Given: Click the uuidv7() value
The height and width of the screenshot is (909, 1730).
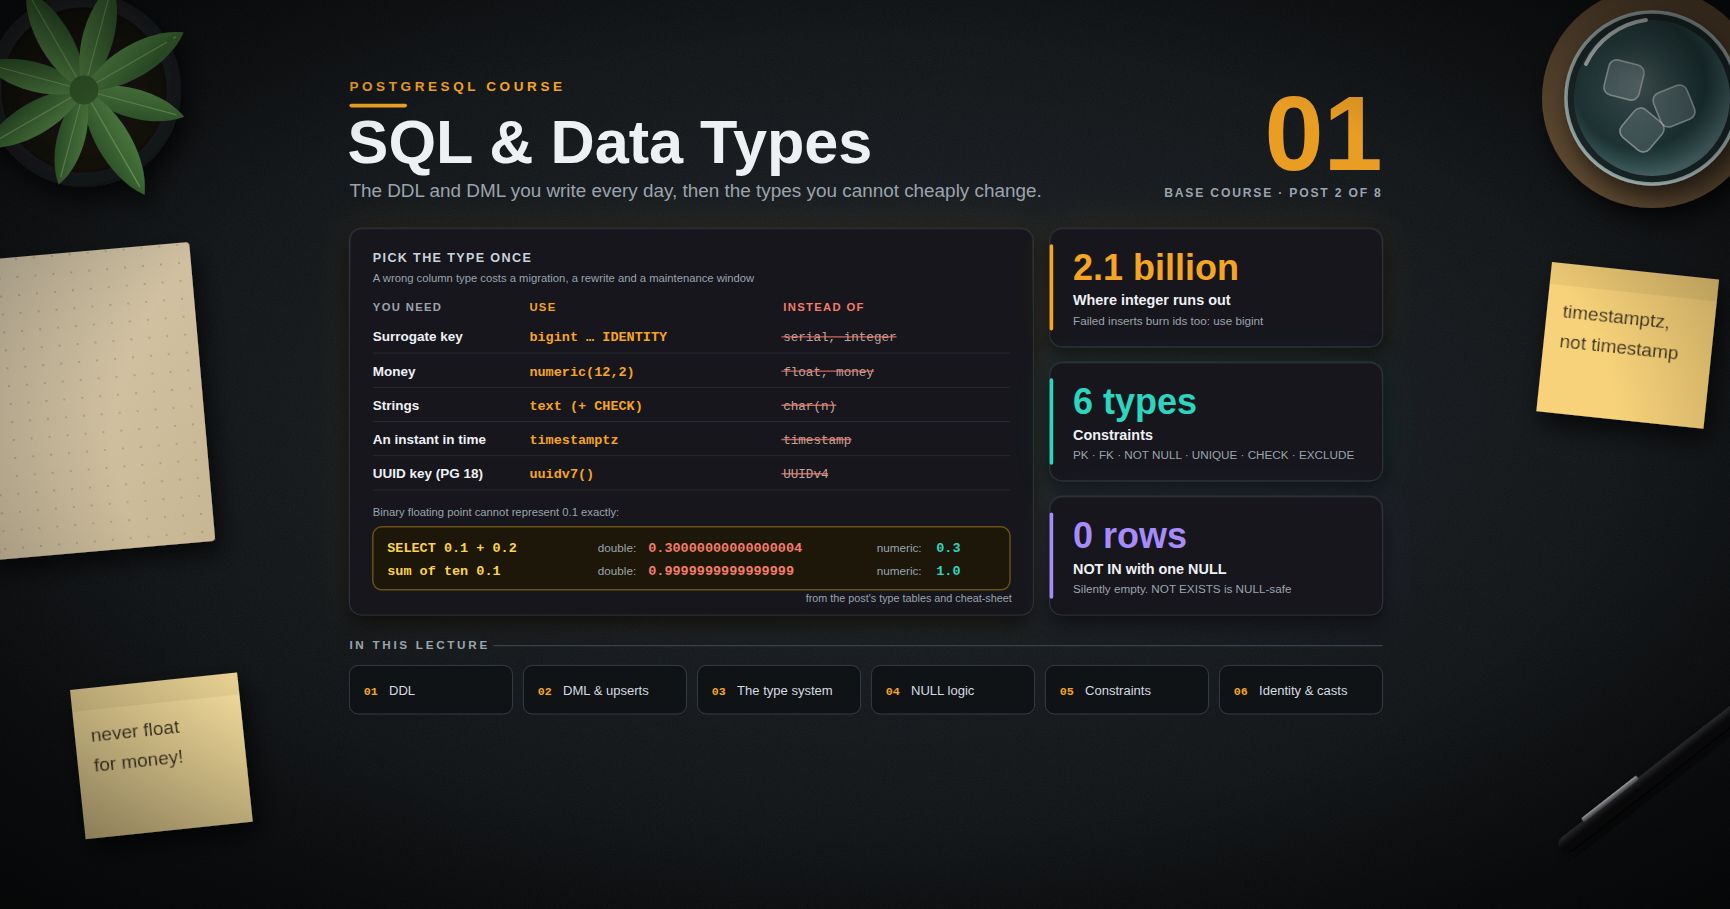Looking at the screenshot, I should (x=561, y=474).
